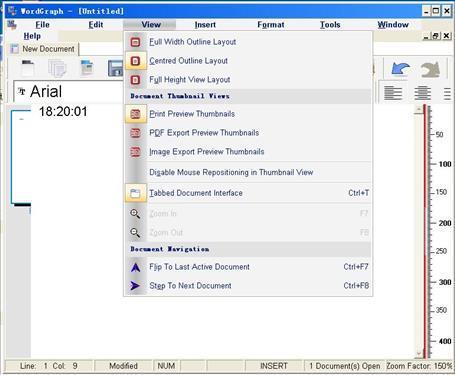Align text left with toolbar icon
Viewport: 455px width, 375px height.
pyautogui.click(x=393, y=93)
